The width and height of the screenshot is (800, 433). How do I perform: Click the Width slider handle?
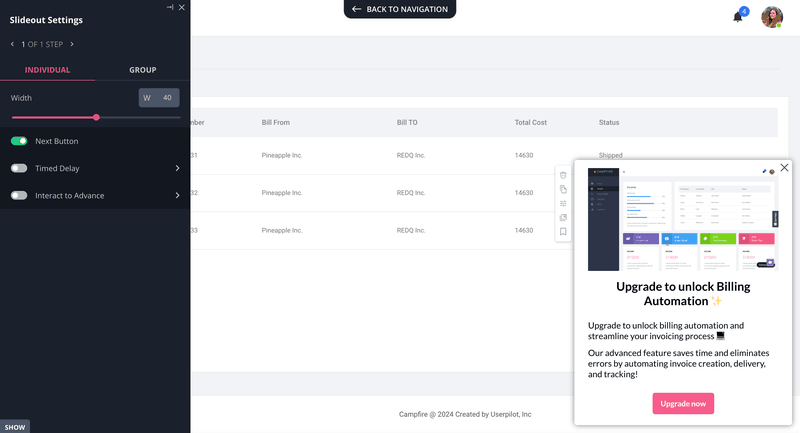click(96, 117)
